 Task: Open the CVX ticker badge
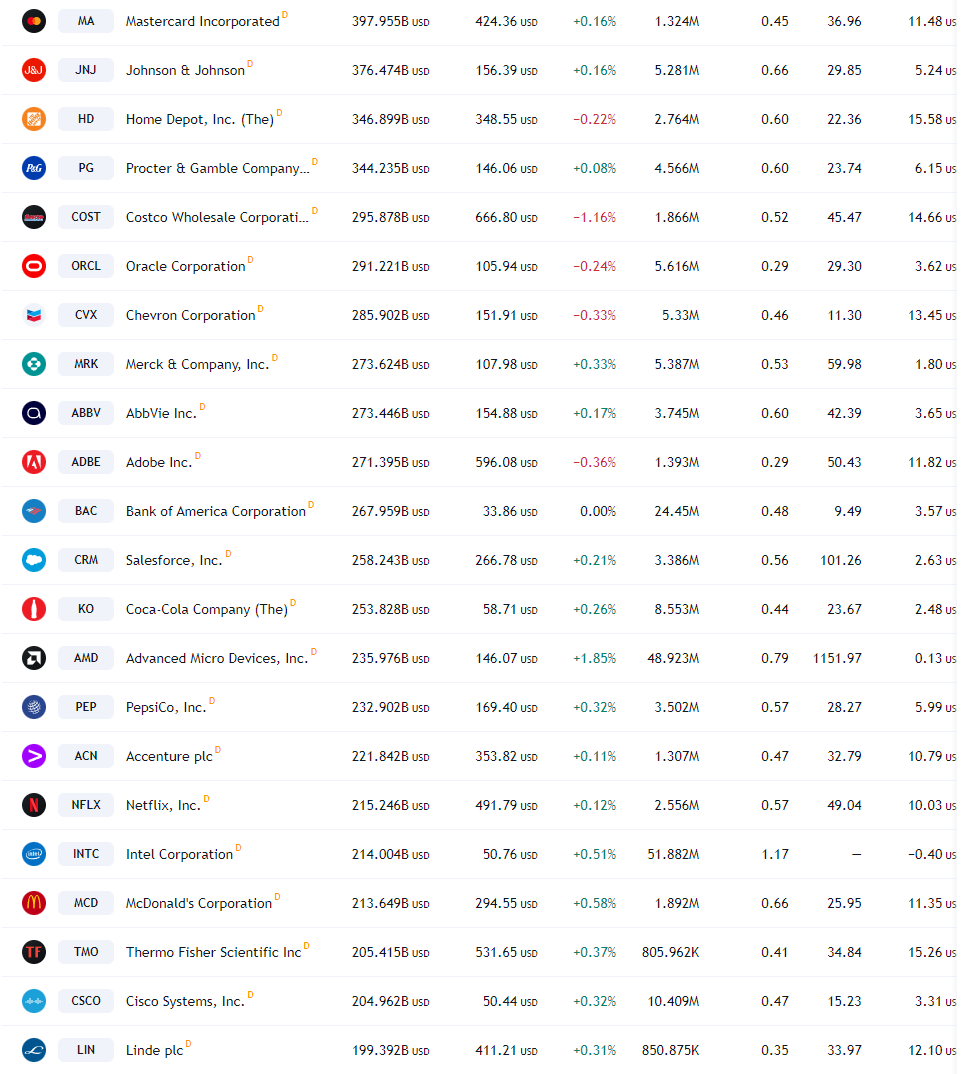86,315
